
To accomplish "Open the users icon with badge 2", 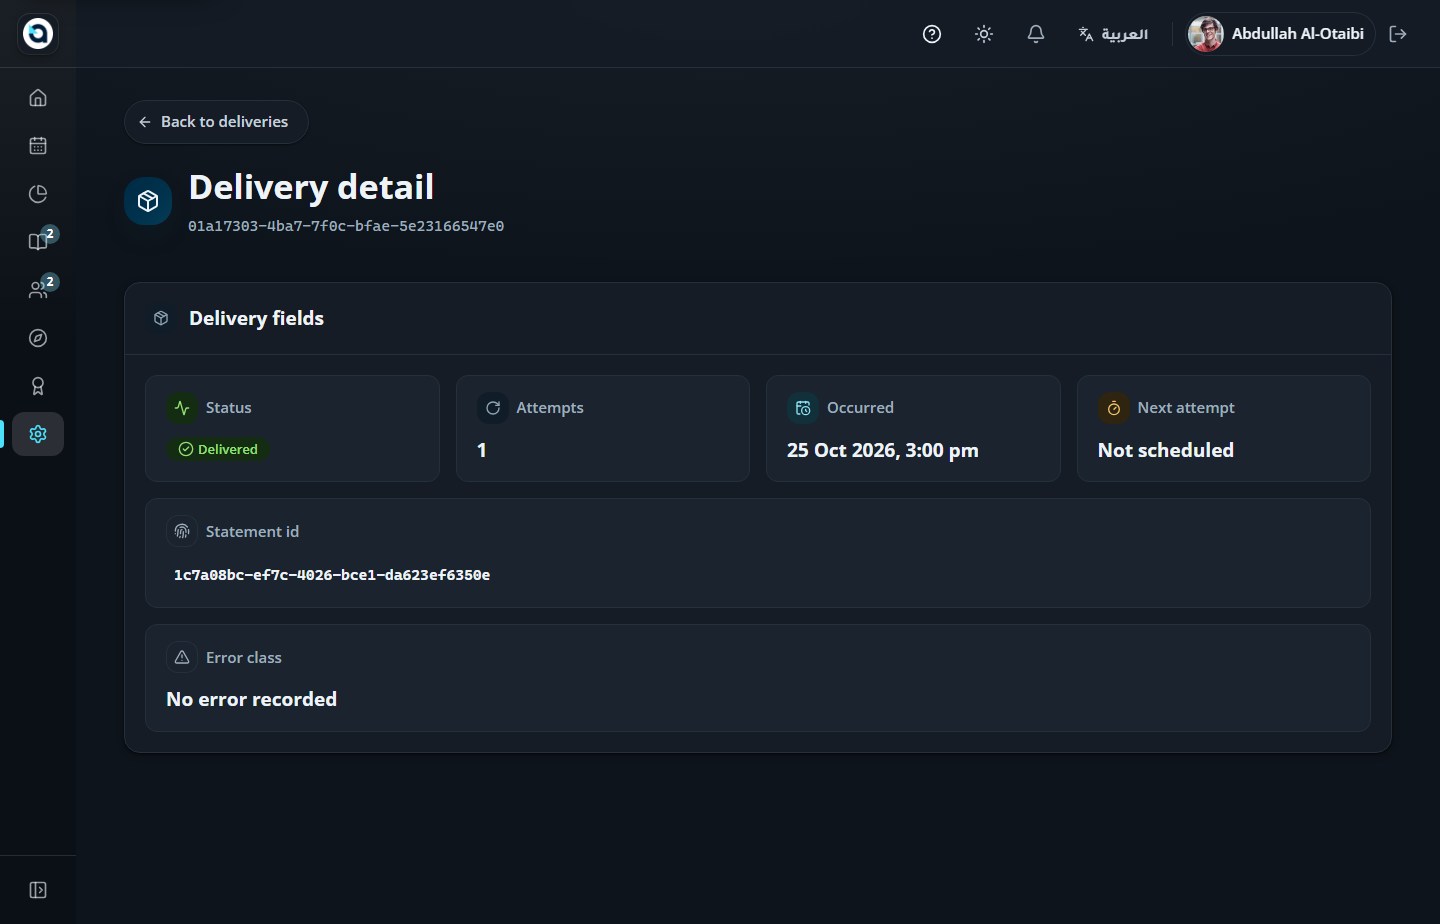I will pos(38,290).
